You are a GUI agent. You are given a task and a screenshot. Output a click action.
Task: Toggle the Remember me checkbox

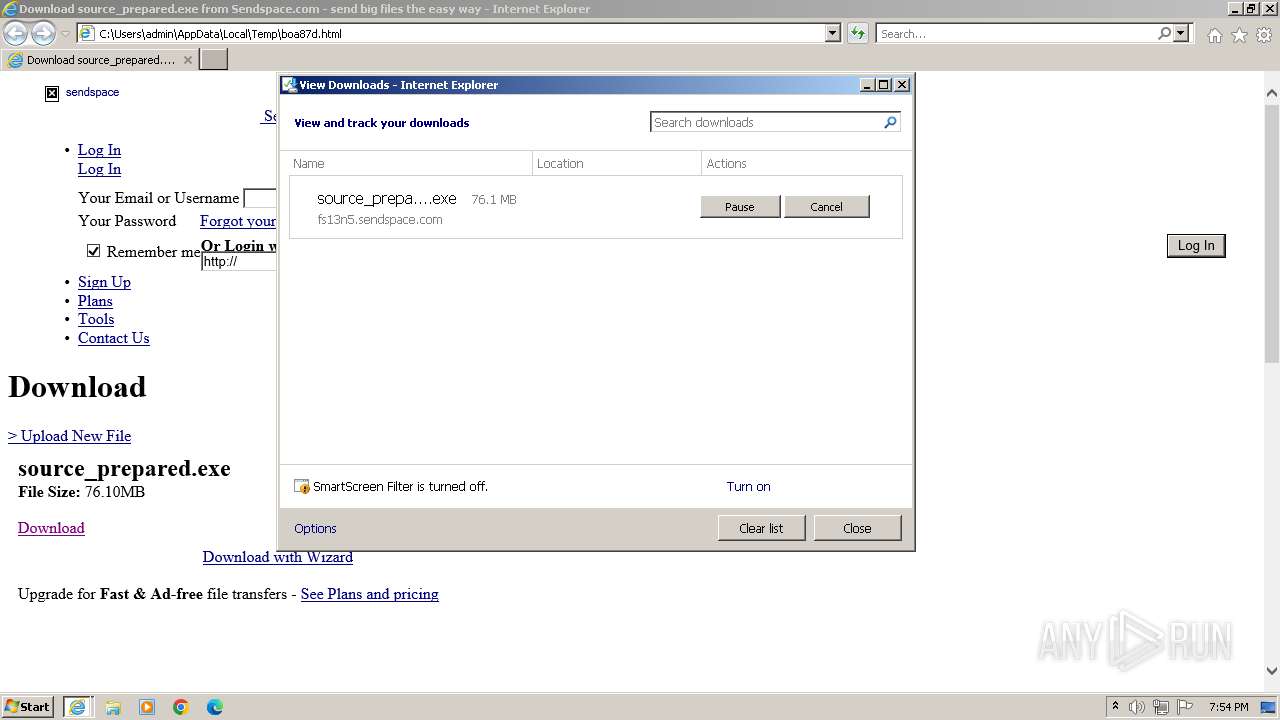tap(94, 251)
